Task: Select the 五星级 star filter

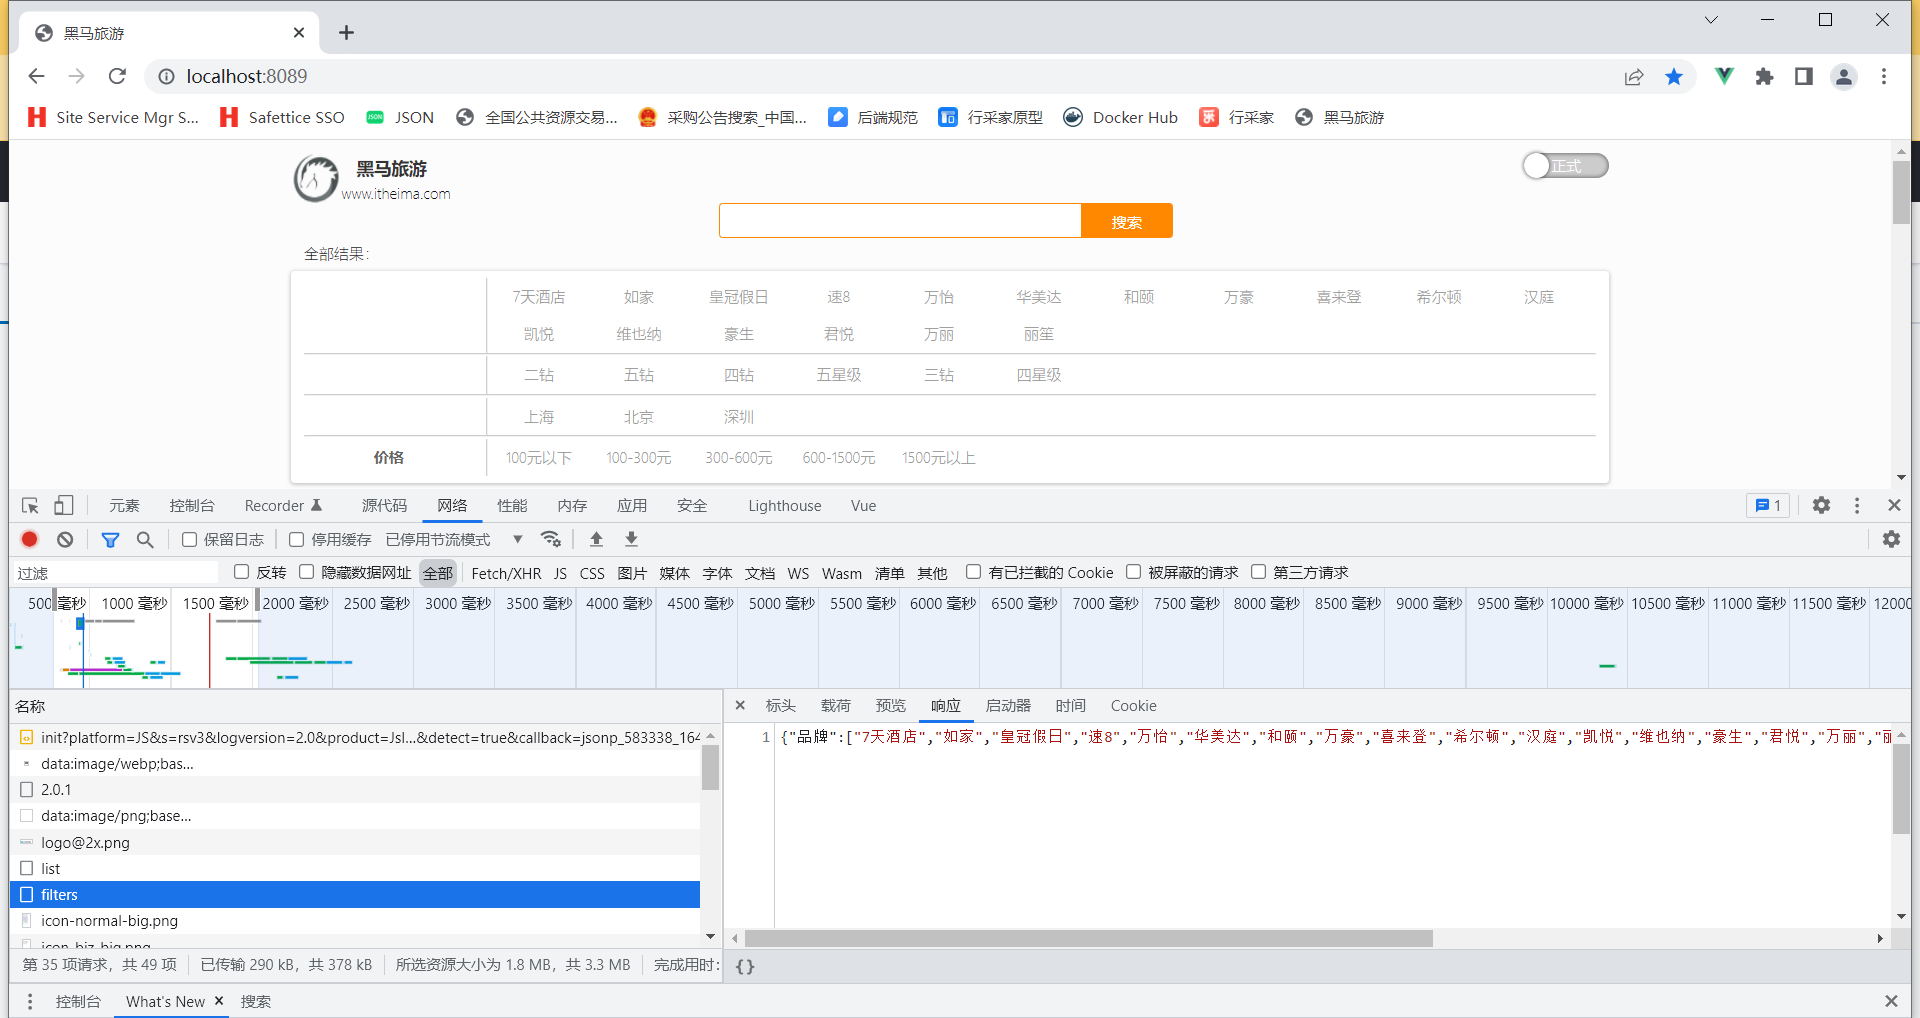Action: pos(839,375)
